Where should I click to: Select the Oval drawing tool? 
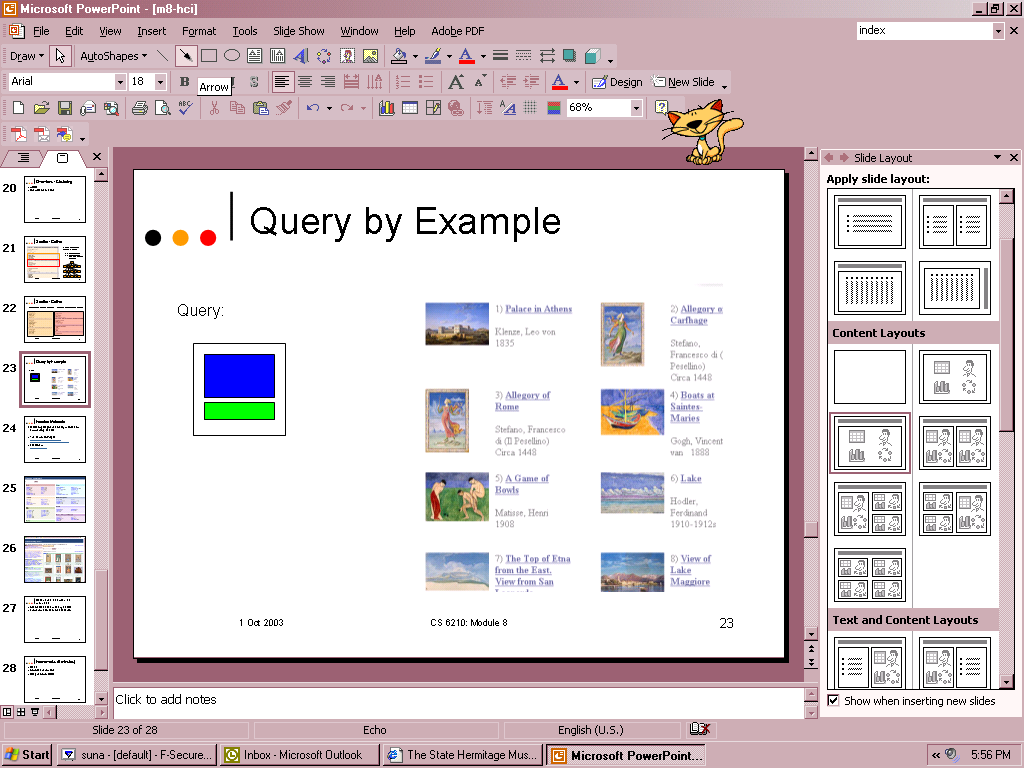pyautogui.click(x=231, y=56)
